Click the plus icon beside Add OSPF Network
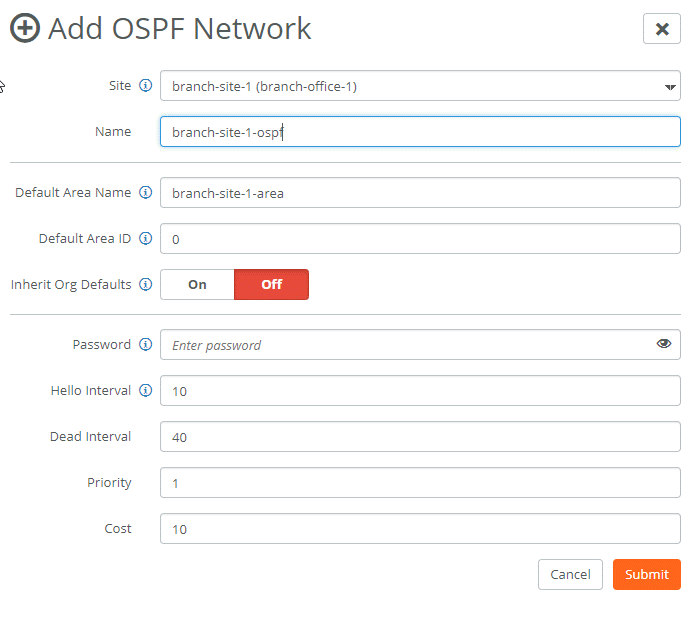This screenshot has width=690, height=617. coord(25,28)
